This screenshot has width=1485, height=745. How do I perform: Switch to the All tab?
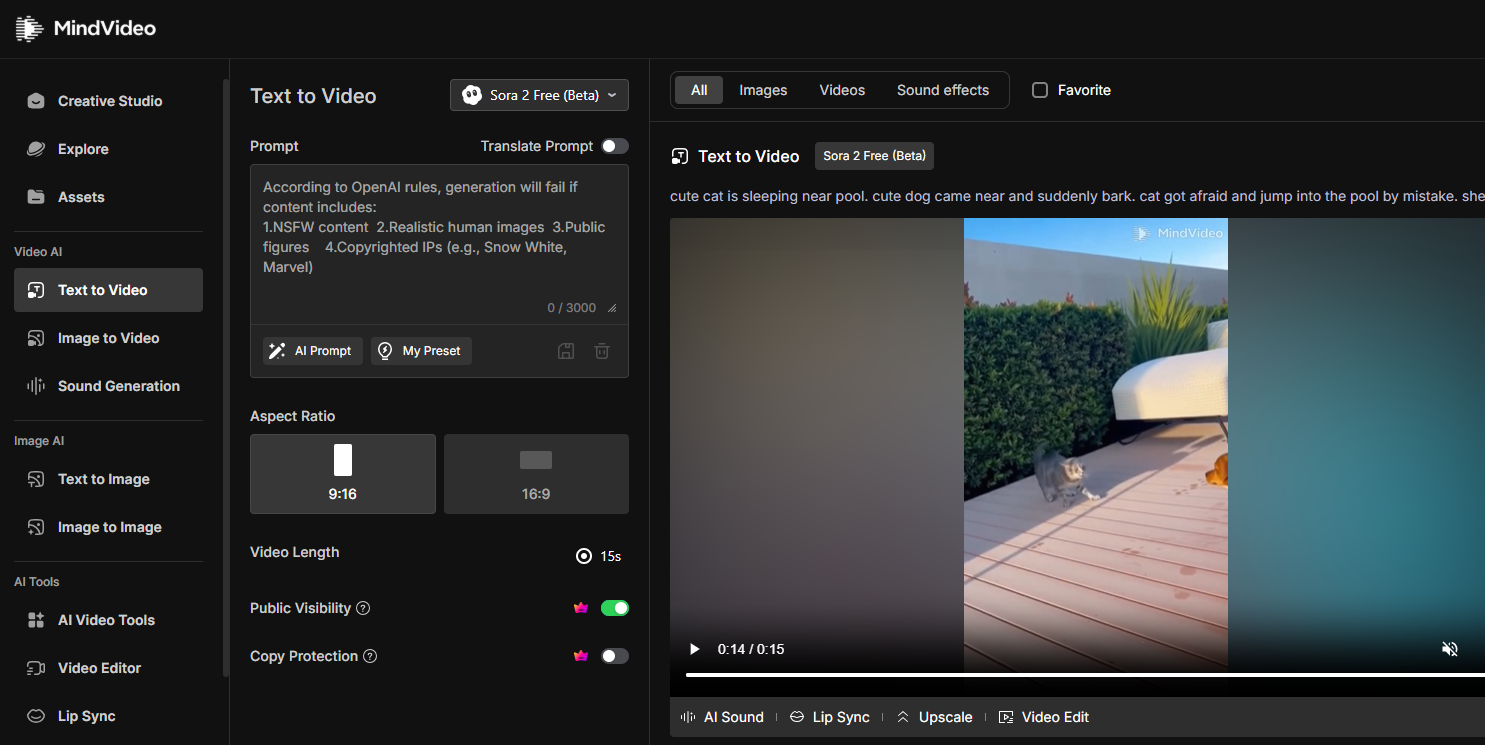tap(699, 90)
